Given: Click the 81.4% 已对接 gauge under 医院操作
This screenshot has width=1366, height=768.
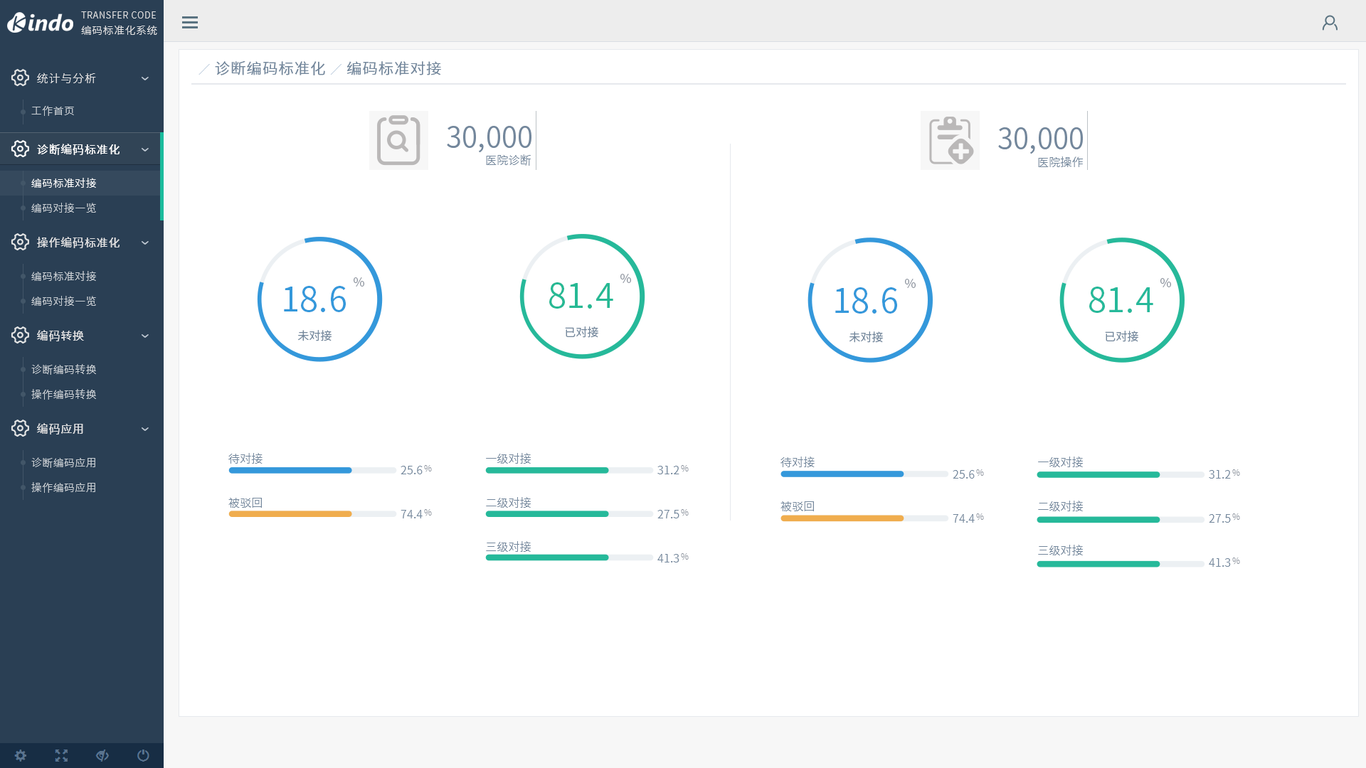Looking at the screenshot, I should 1122,300.
